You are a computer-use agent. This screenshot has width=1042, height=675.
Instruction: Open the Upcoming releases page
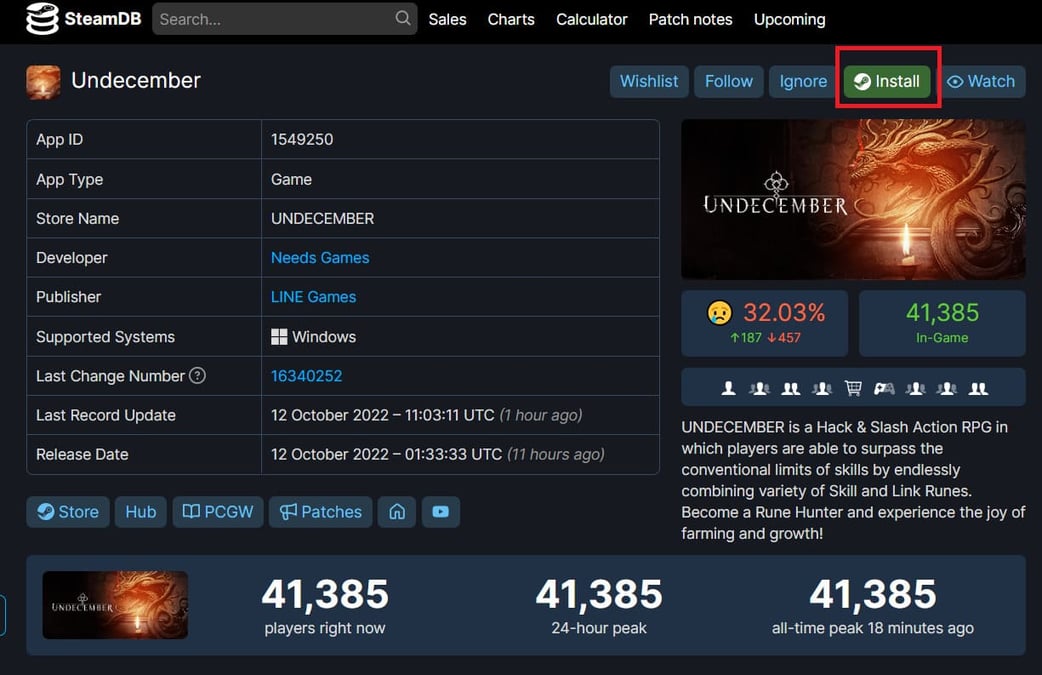click(x=789, y=20)
